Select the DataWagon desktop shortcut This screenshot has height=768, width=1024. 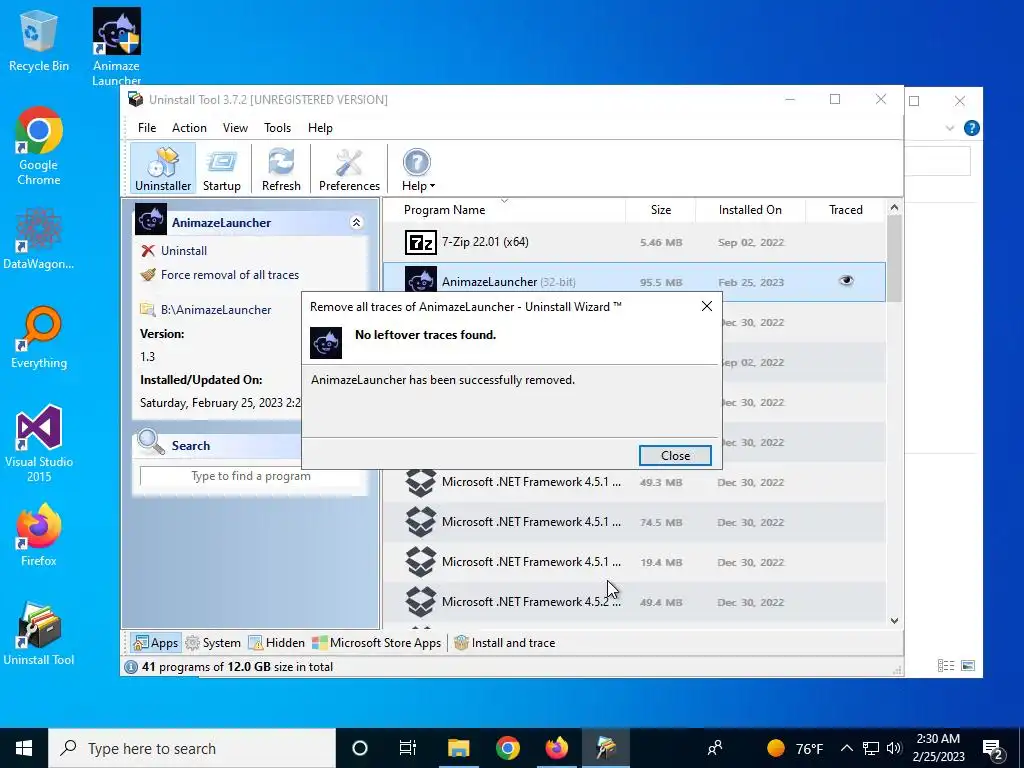[39, 238]
